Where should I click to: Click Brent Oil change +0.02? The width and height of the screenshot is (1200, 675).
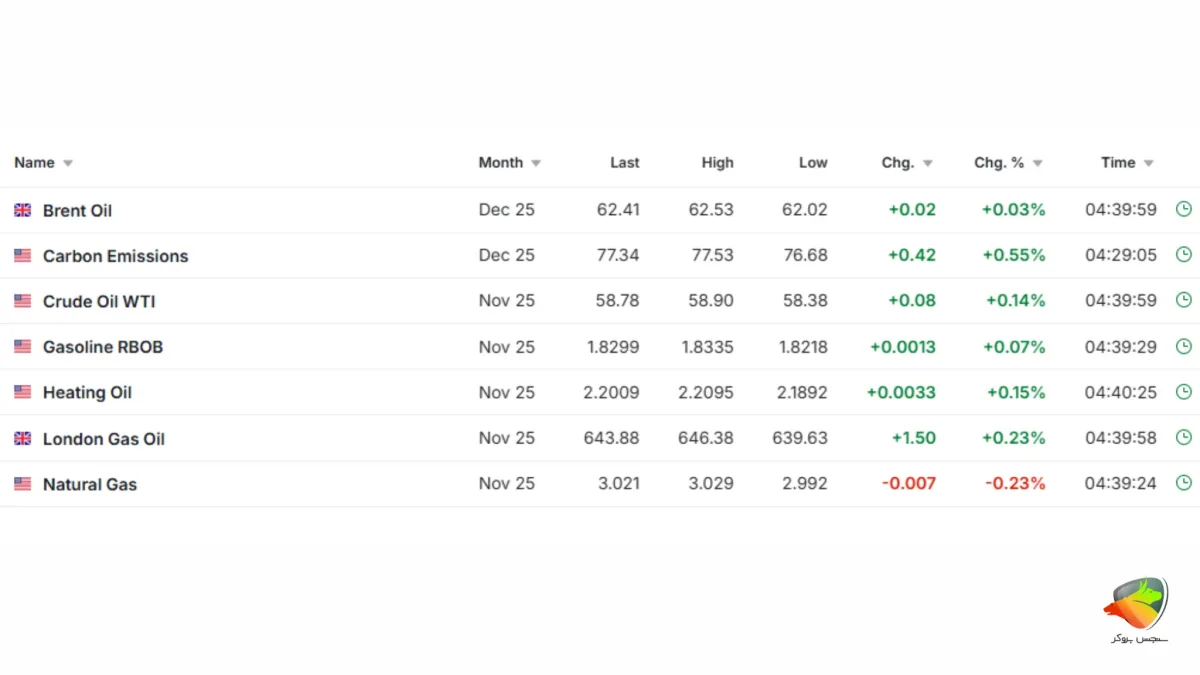coord(912,210)
